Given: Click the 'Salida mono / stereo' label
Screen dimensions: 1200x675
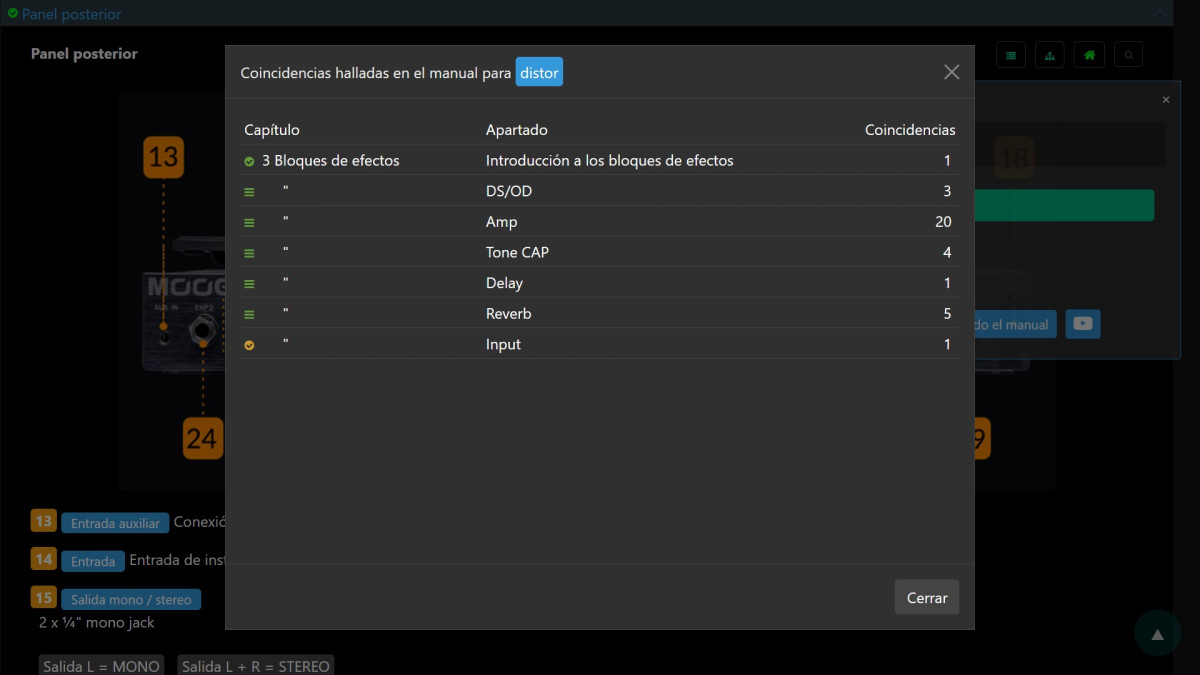Looking at the screenshot, I should 131,600.
